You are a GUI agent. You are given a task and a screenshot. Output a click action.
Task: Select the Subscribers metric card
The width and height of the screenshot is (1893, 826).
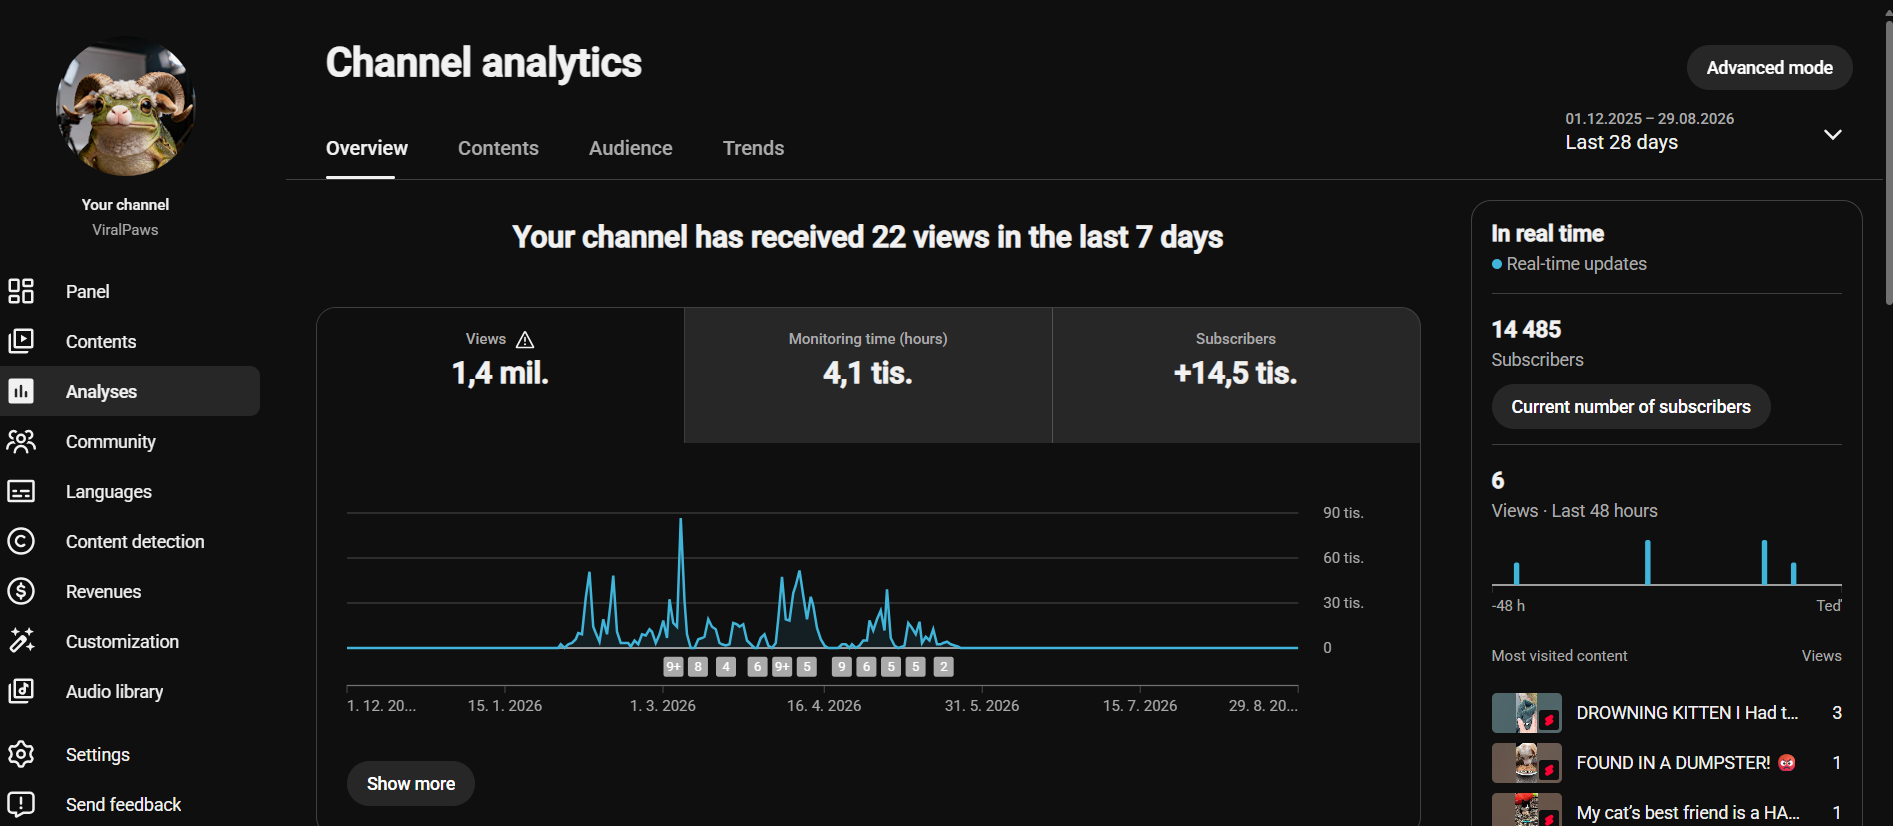tap(1236, 375)
